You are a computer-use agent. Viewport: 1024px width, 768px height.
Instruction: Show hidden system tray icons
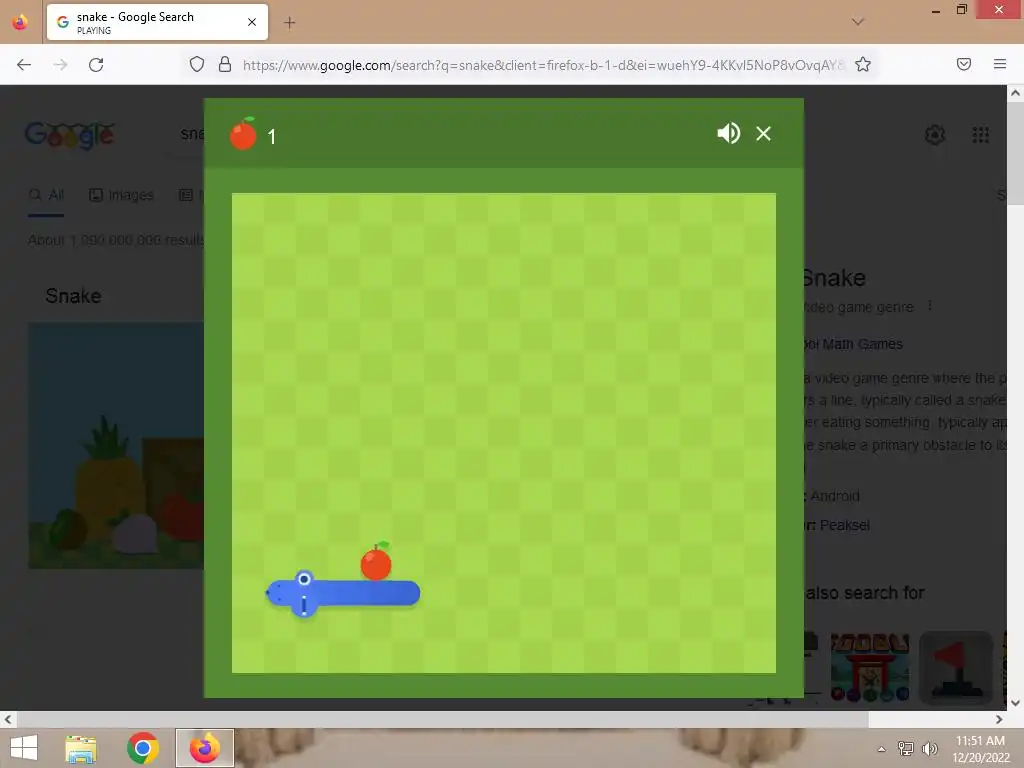point(881,749)
